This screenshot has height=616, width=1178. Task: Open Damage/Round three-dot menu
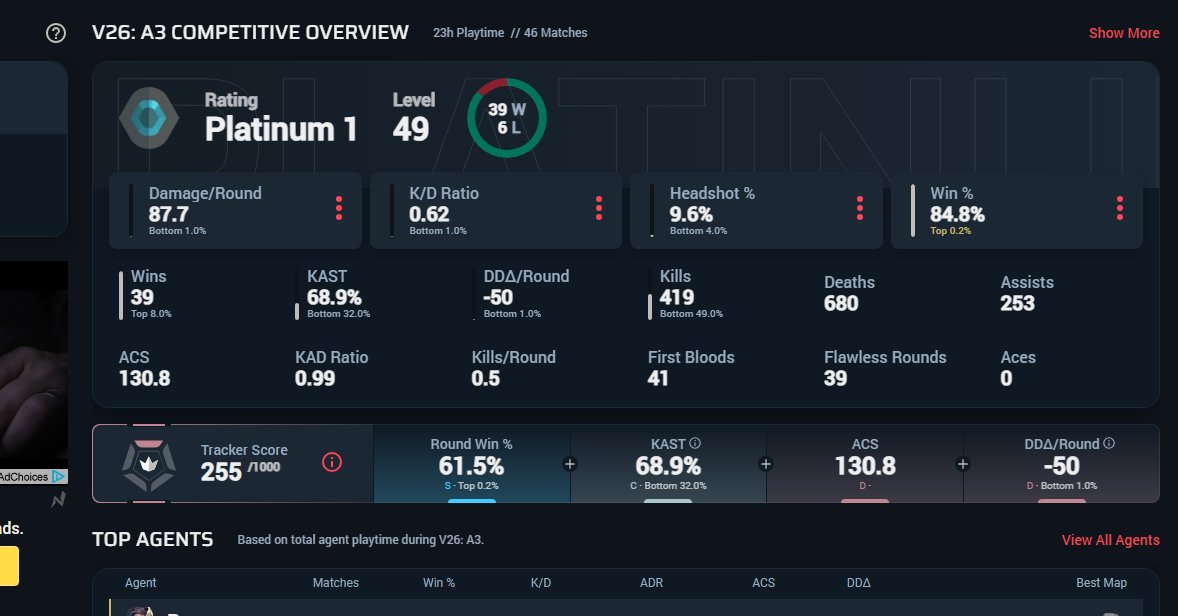tap(339, 208)
